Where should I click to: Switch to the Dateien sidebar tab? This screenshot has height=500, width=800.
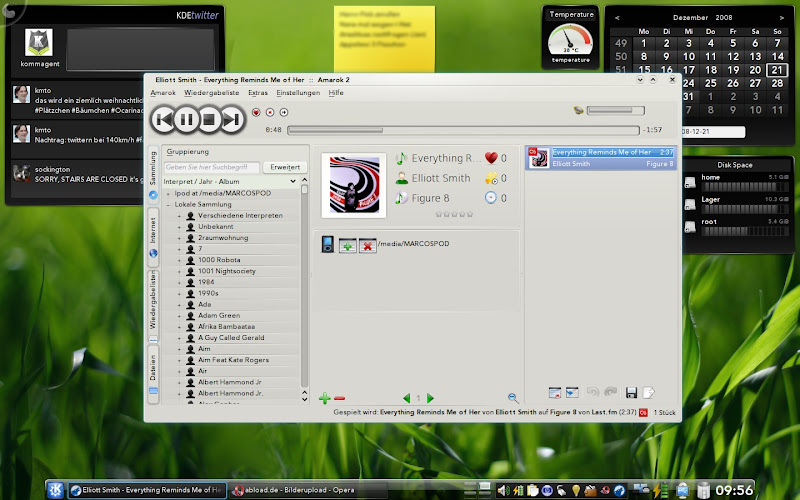[153, 374]
